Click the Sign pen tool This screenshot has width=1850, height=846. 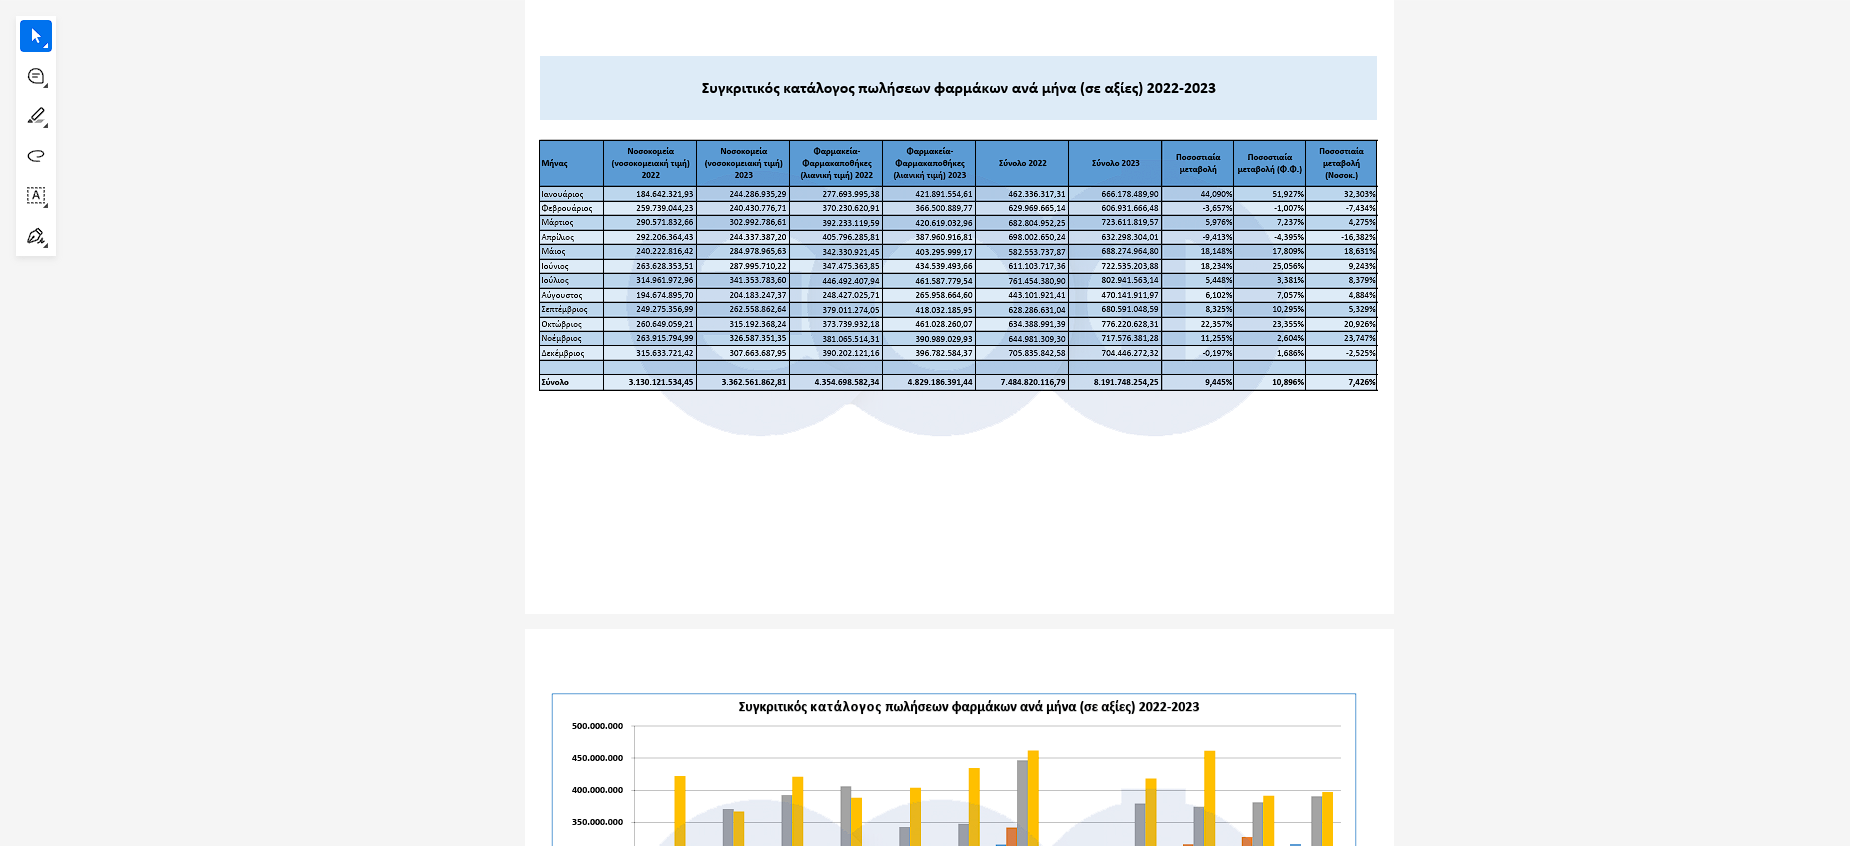coord(36,236)
